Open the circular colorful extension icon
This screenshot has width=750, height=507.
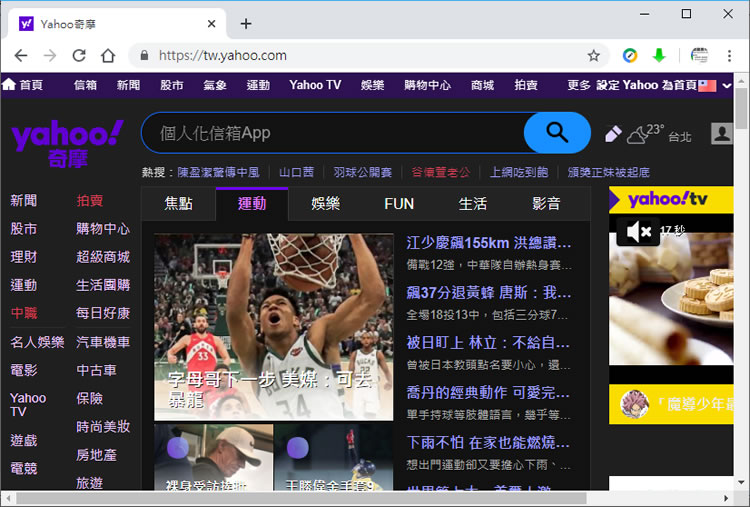630,55
